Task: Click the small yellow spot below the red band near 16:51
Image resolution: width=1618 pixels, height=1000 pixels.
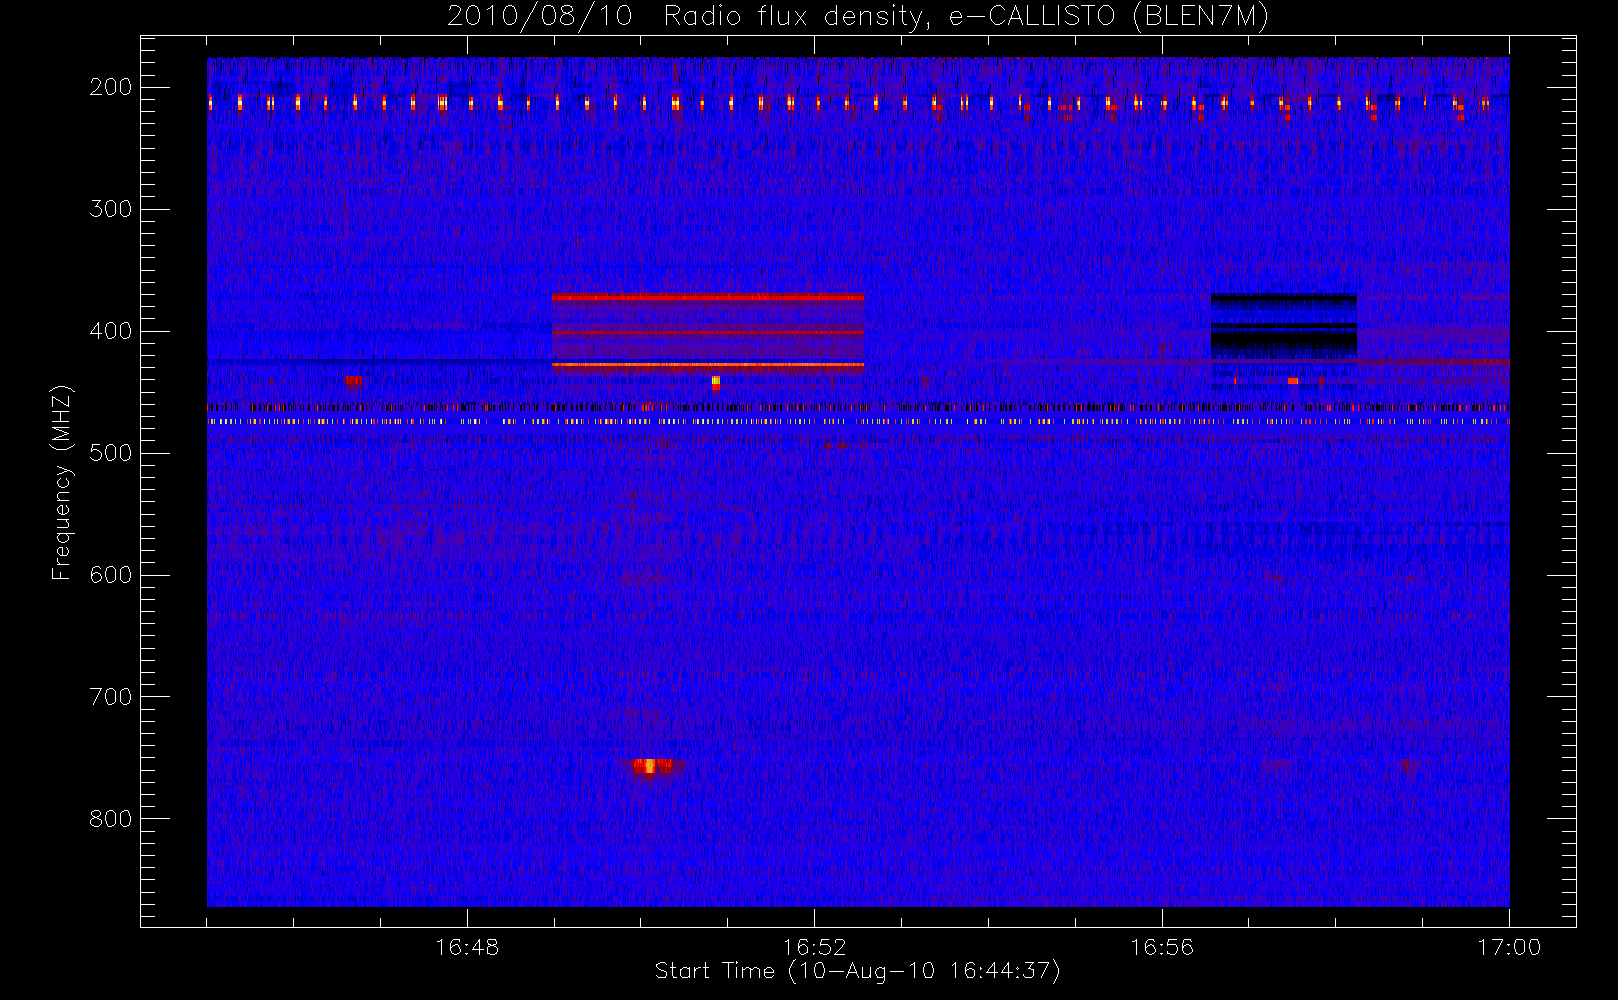Action: (x=715, y=381)
